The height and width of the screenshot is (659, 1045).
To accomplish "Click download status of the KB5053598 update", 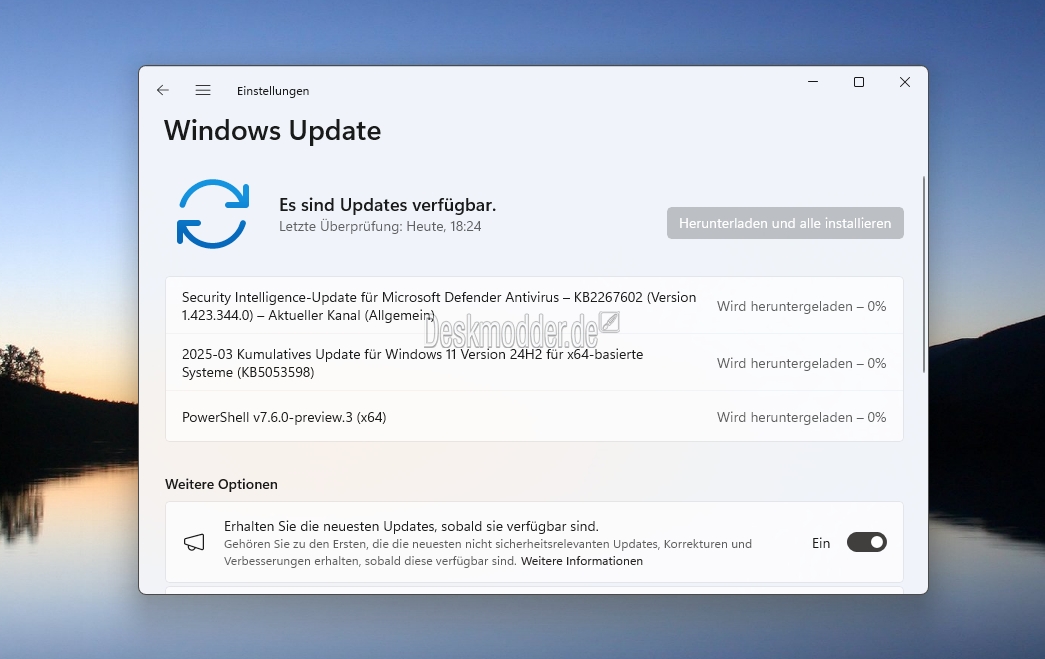I will coord(801,363).
